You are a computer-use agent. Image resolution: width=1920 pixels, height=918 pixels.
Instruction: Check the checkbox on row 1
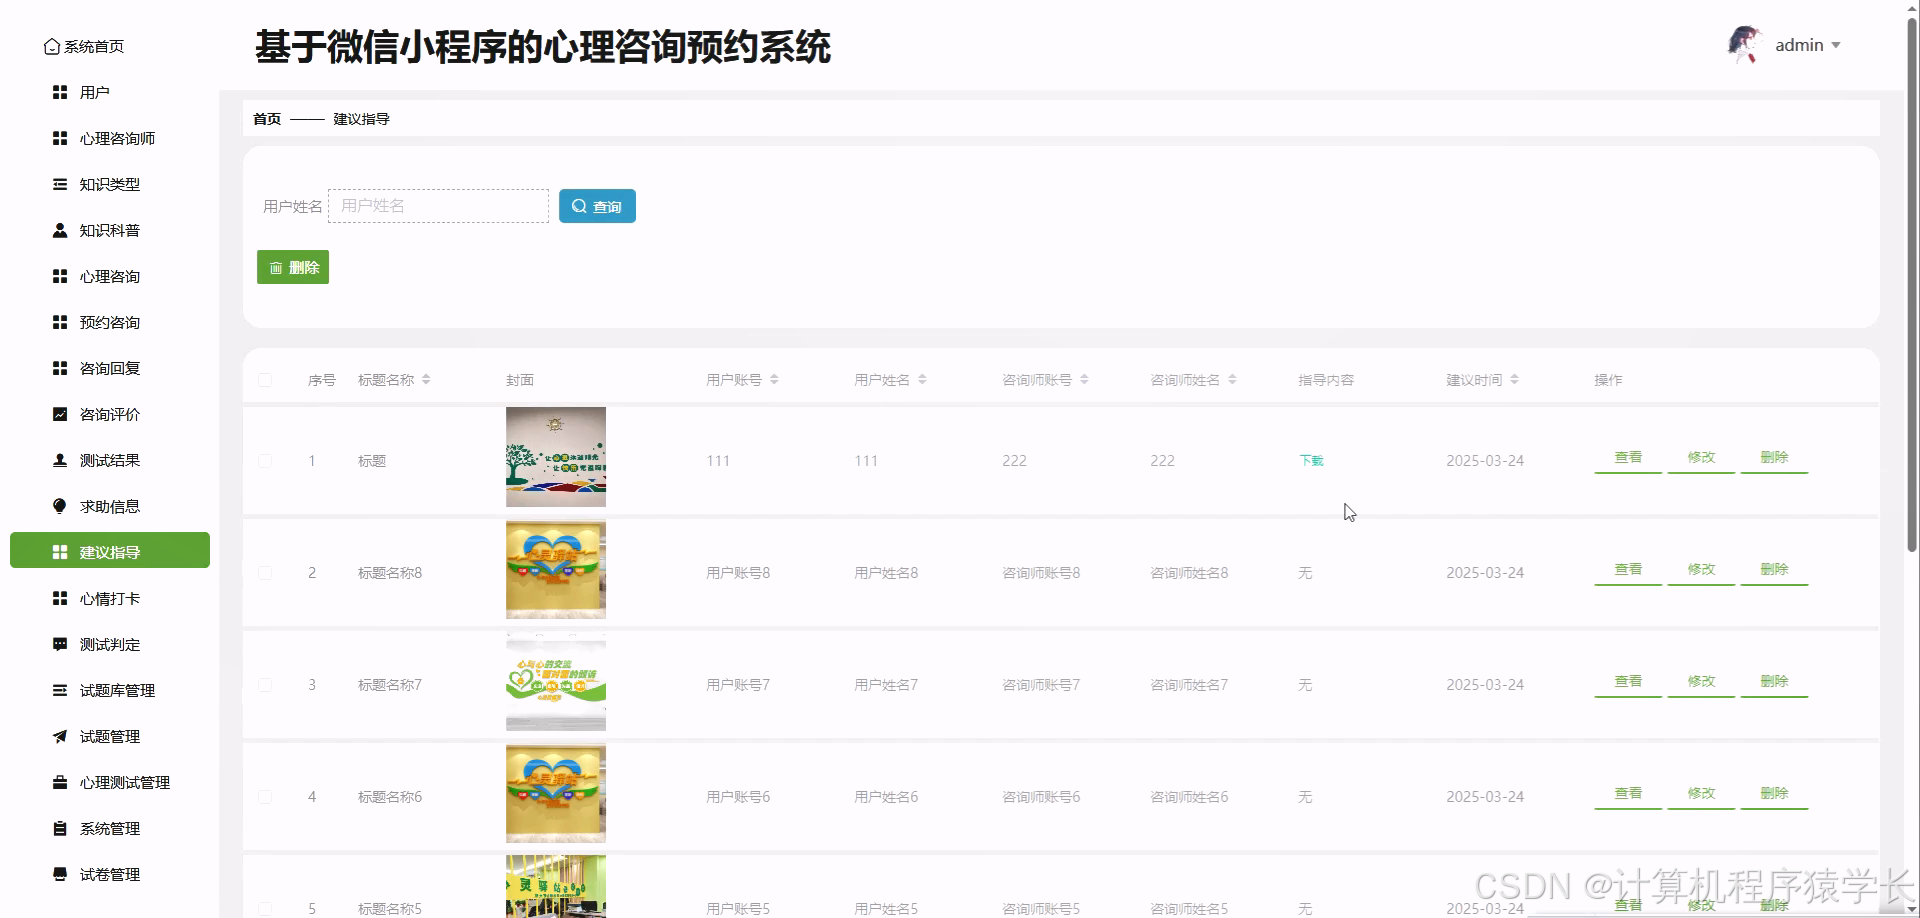click(x=265, y=461)
